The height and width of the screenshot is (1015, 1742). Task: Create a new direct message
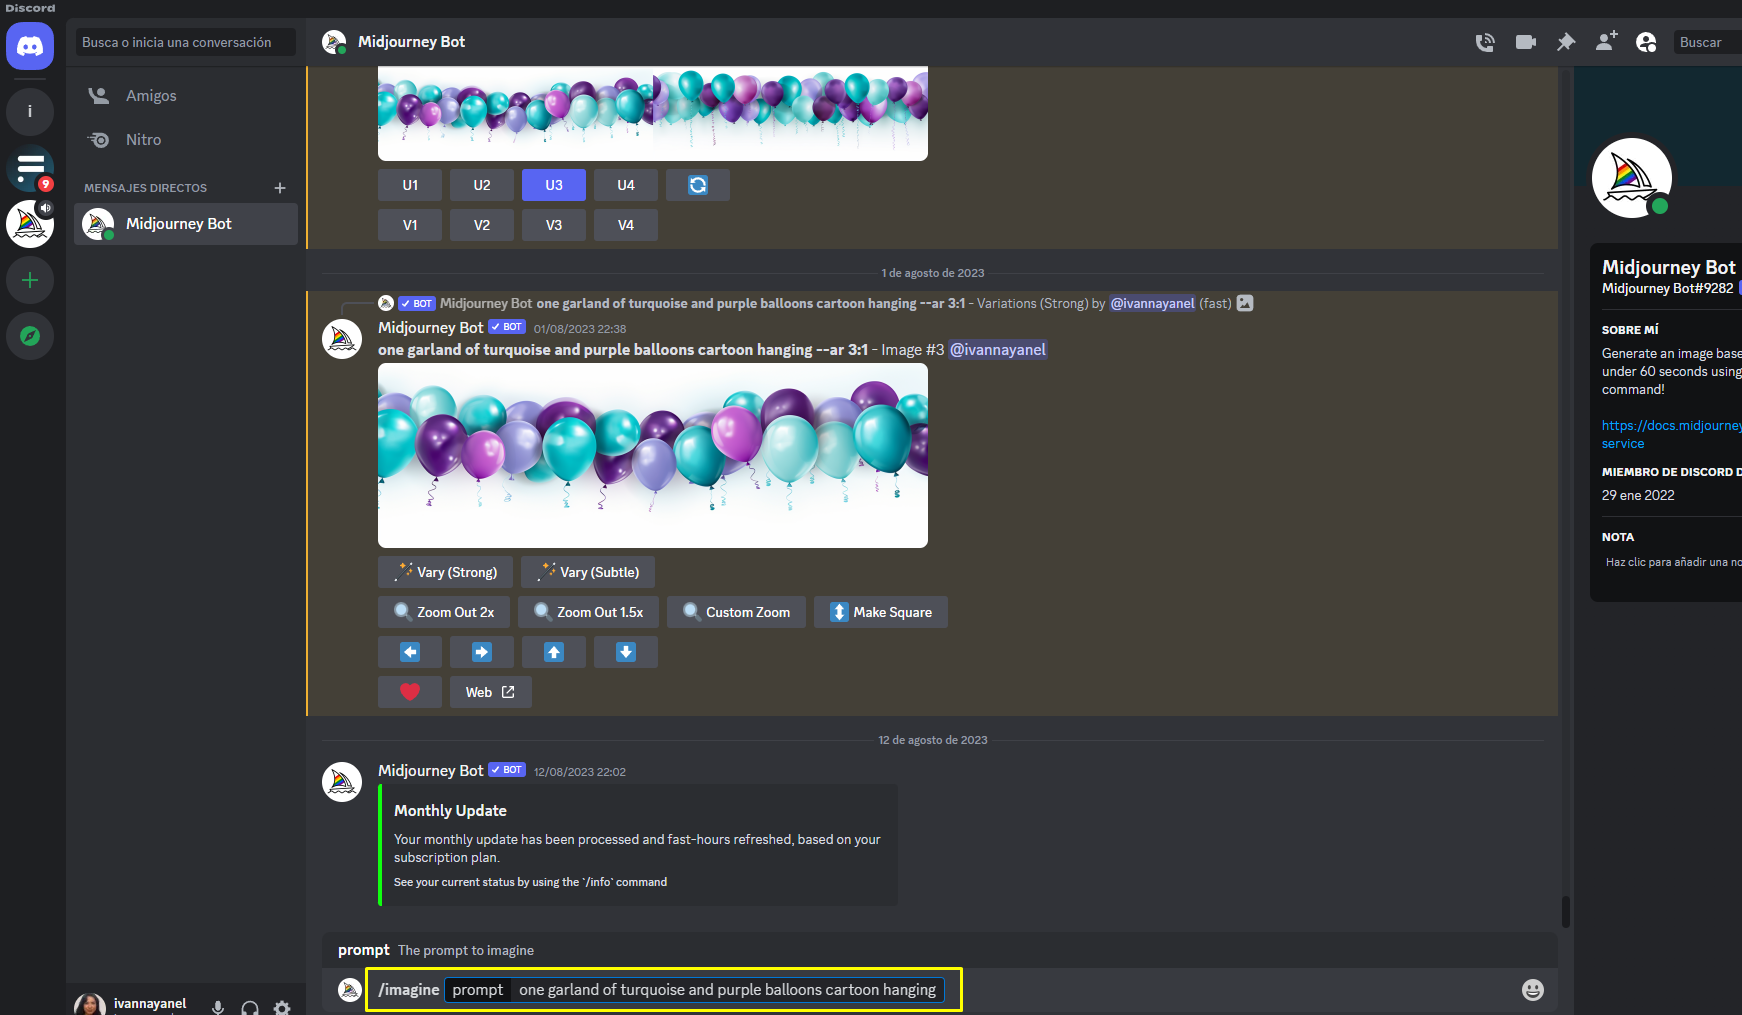[x=280, y=188]
